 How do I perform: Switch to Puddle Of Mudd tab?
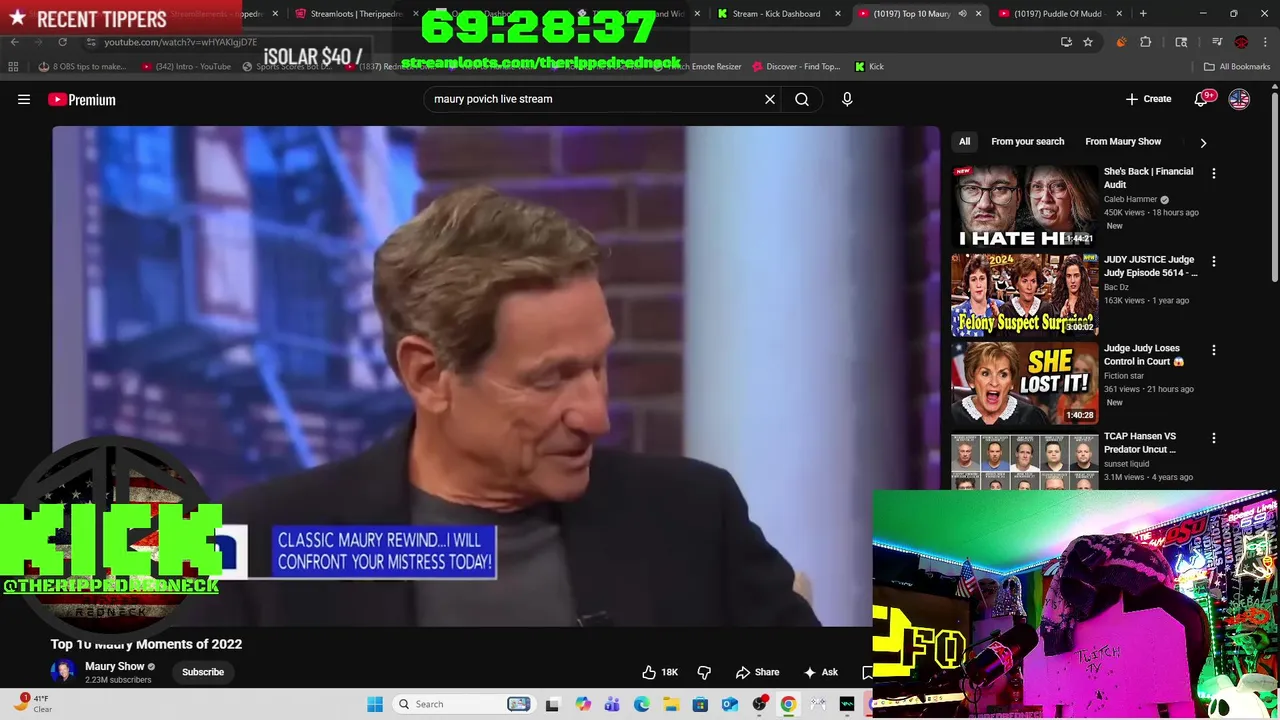click(1062, 14)
